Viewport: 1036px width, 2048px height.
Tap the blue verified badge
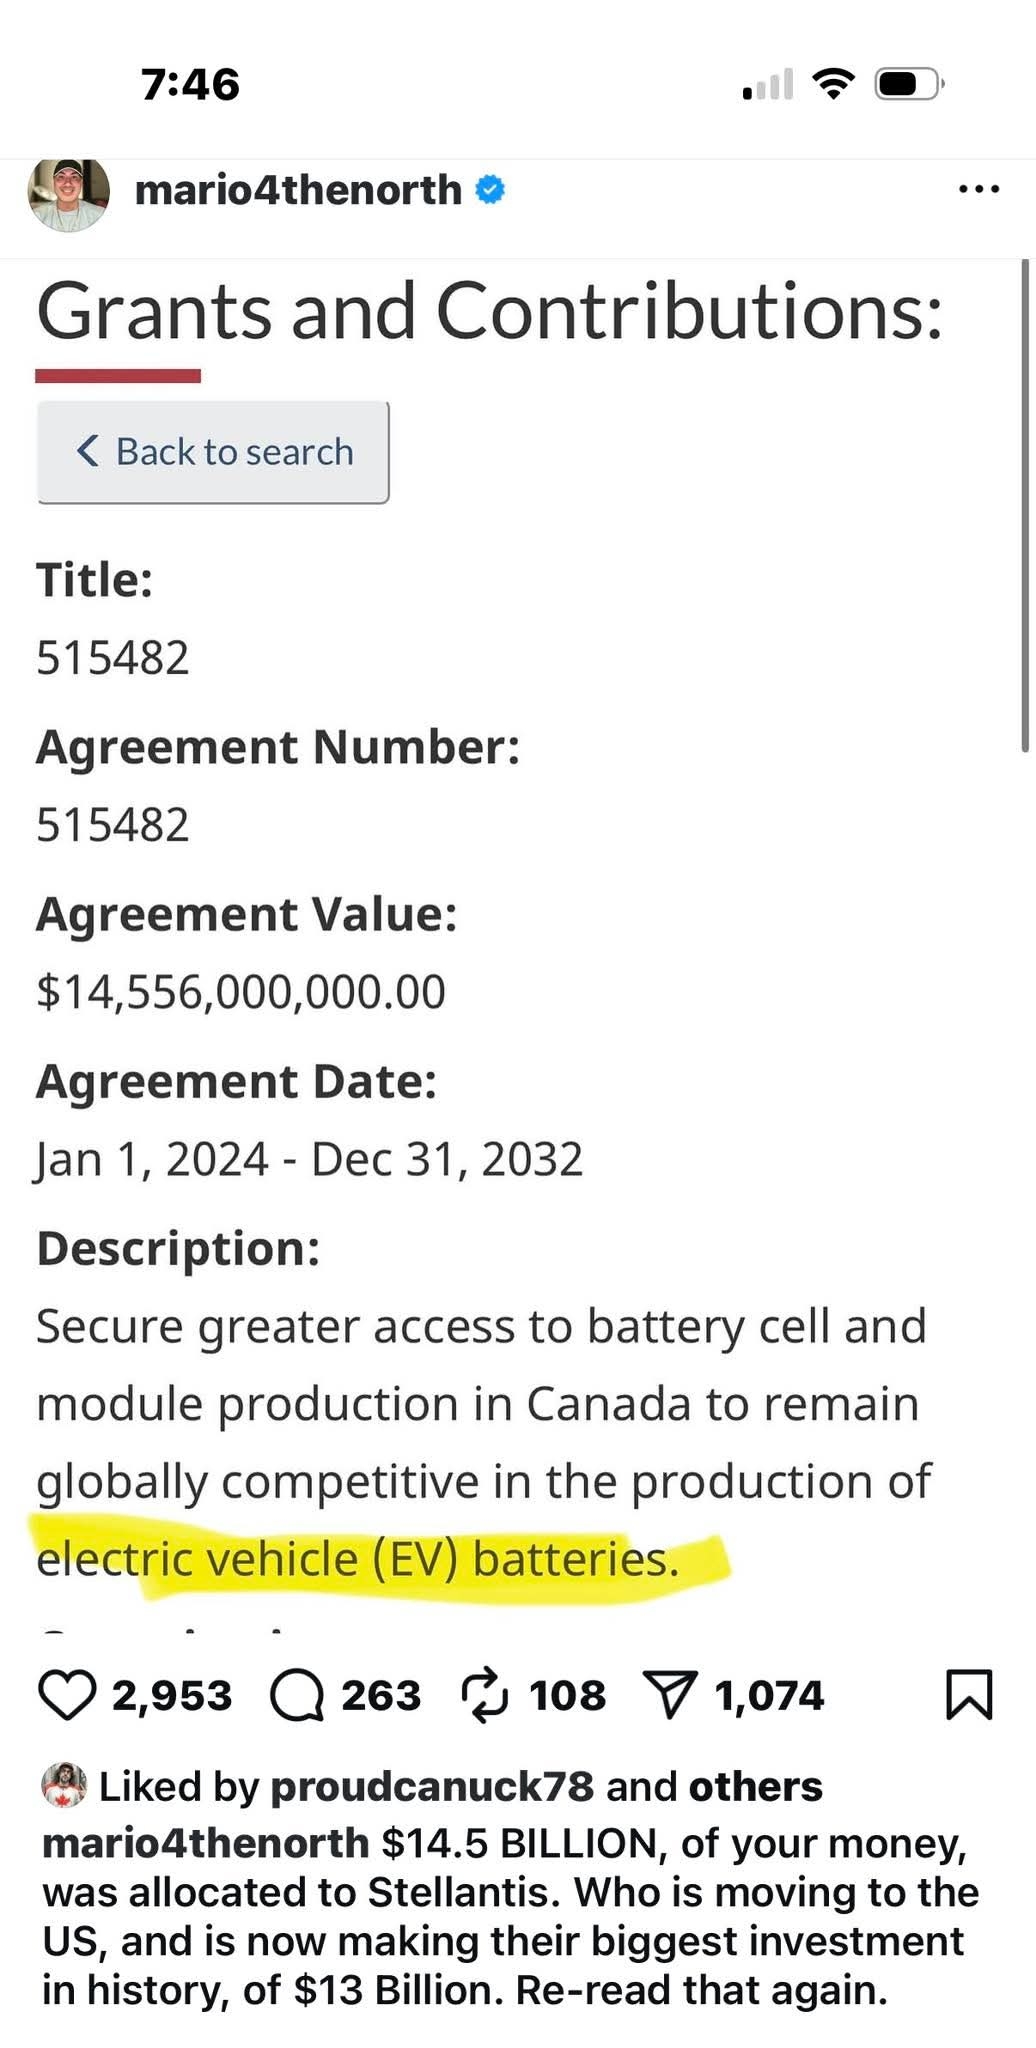tap(489, 189)
